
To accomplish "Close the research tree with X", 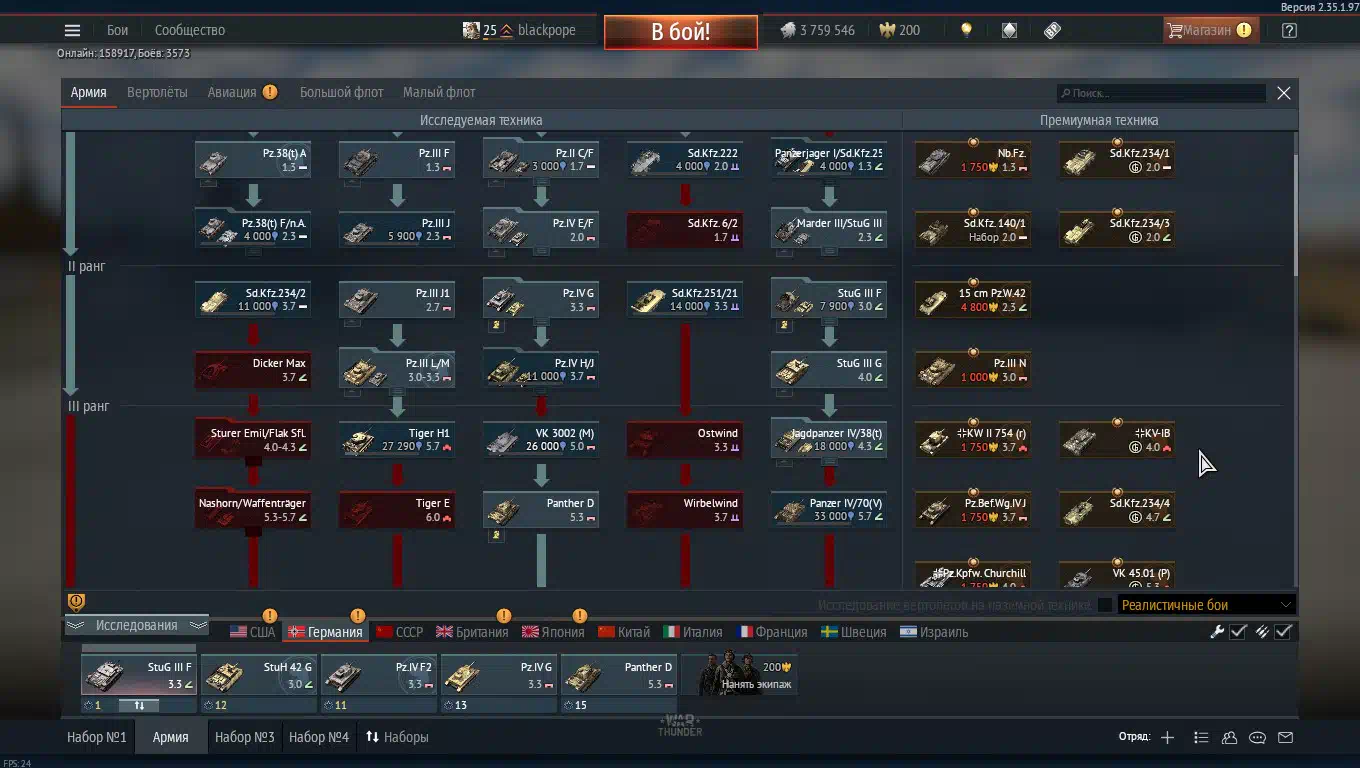I will tap(1284, 93).
